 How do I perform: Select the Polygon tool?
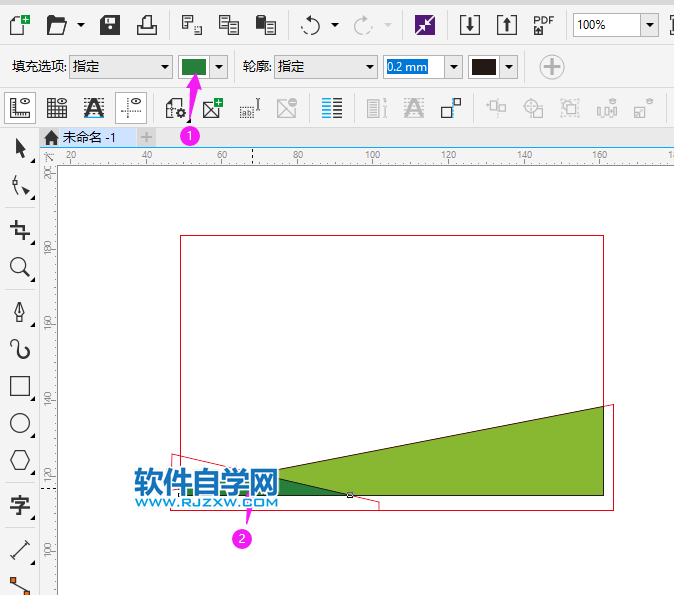click(x=20, y=460)
